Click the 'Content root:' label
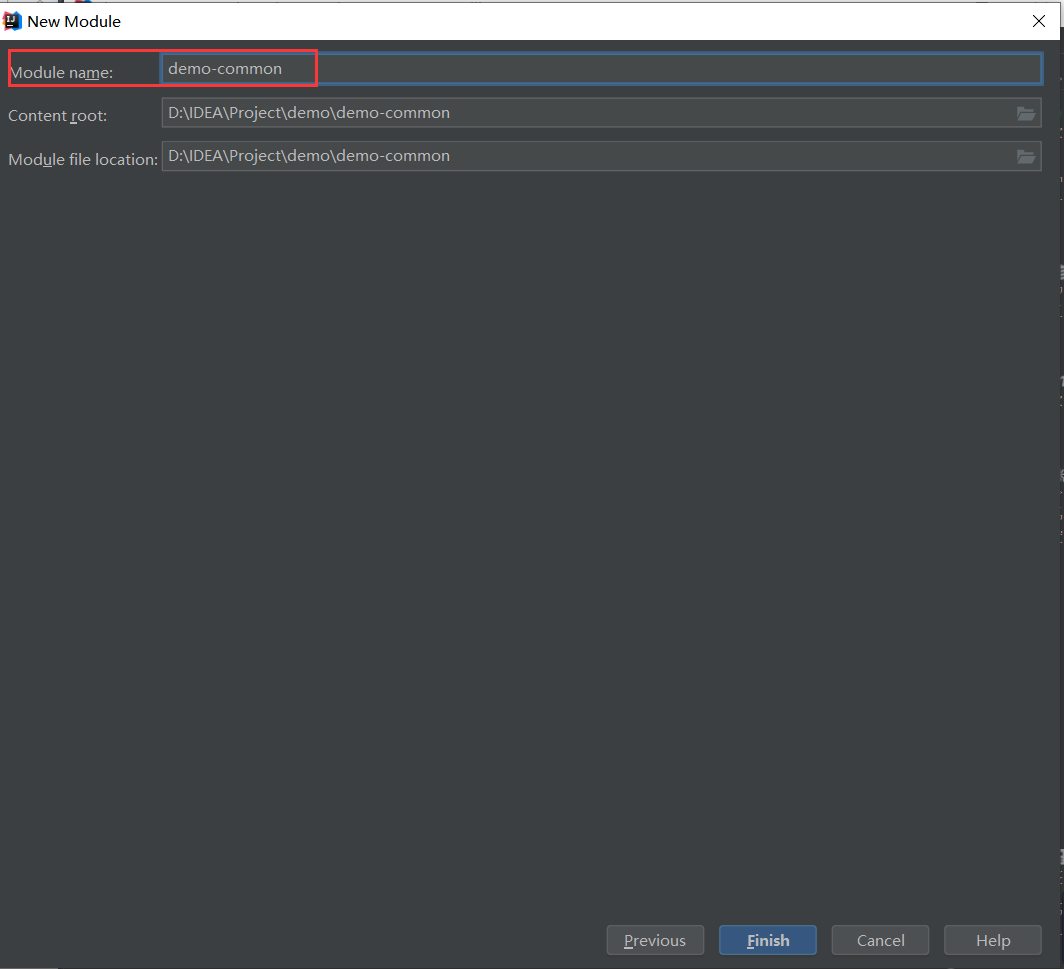 [58, 116]
